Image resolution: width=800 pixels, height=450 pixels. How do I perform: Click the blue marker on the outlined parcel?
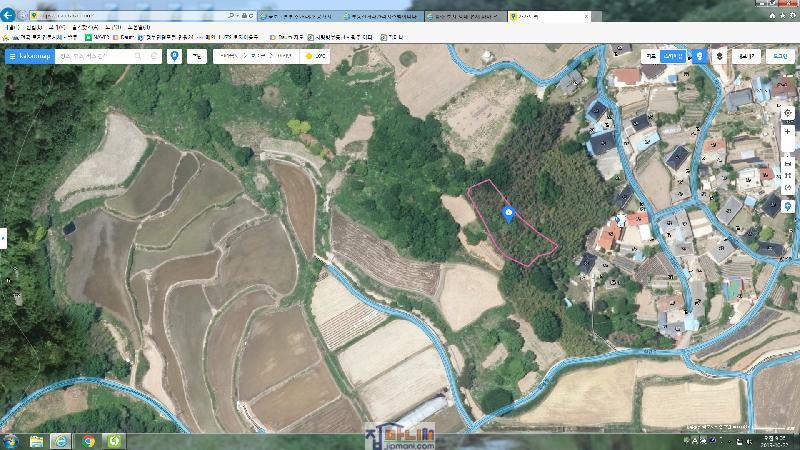pyautogui.click(x=508, y=213)
